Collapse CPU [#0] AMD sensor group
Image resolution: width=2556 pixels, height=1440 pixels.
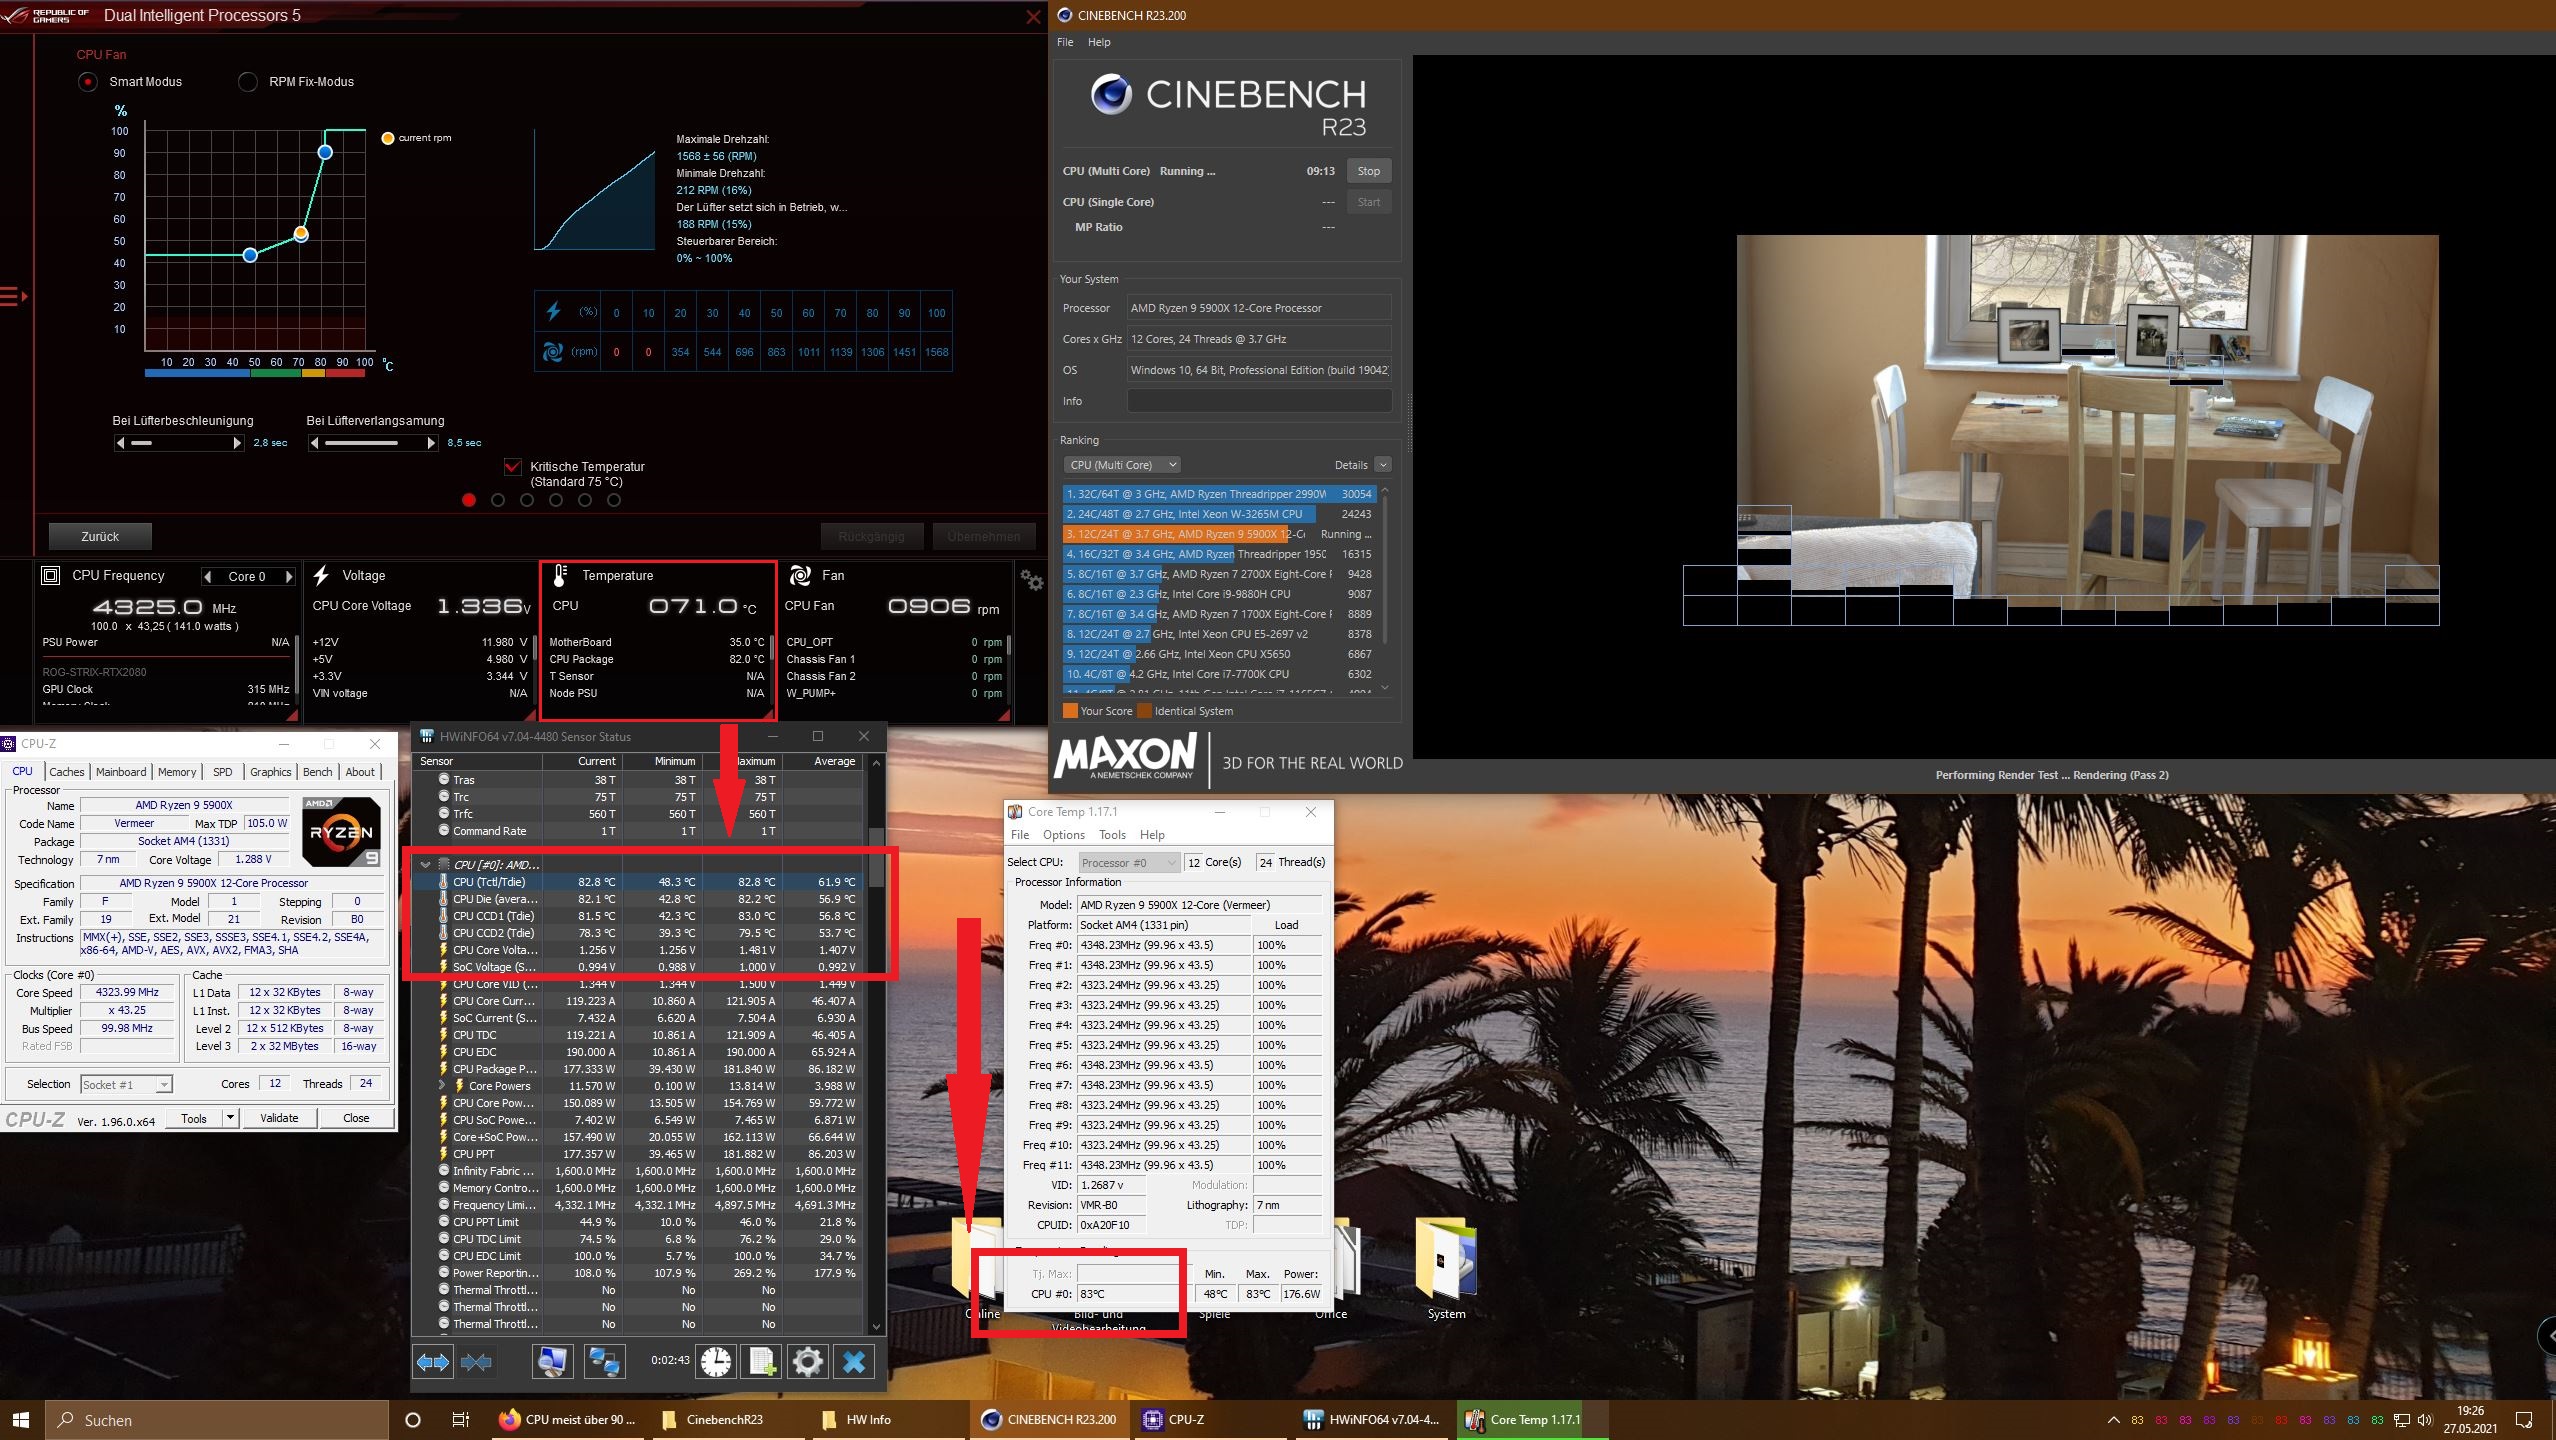426,865
